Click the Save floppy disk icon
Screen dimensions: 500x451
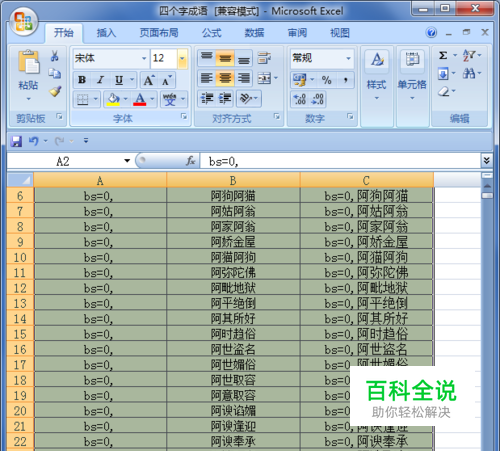[16, 141]
